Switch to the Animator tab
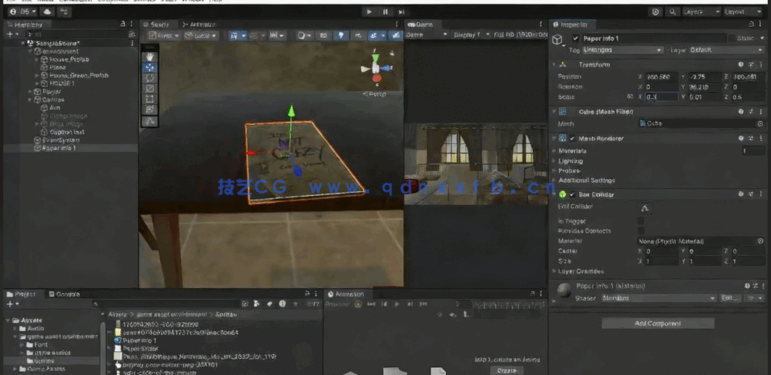The width and height of the screenshot is (771, 375). click(x=198, y=24)
